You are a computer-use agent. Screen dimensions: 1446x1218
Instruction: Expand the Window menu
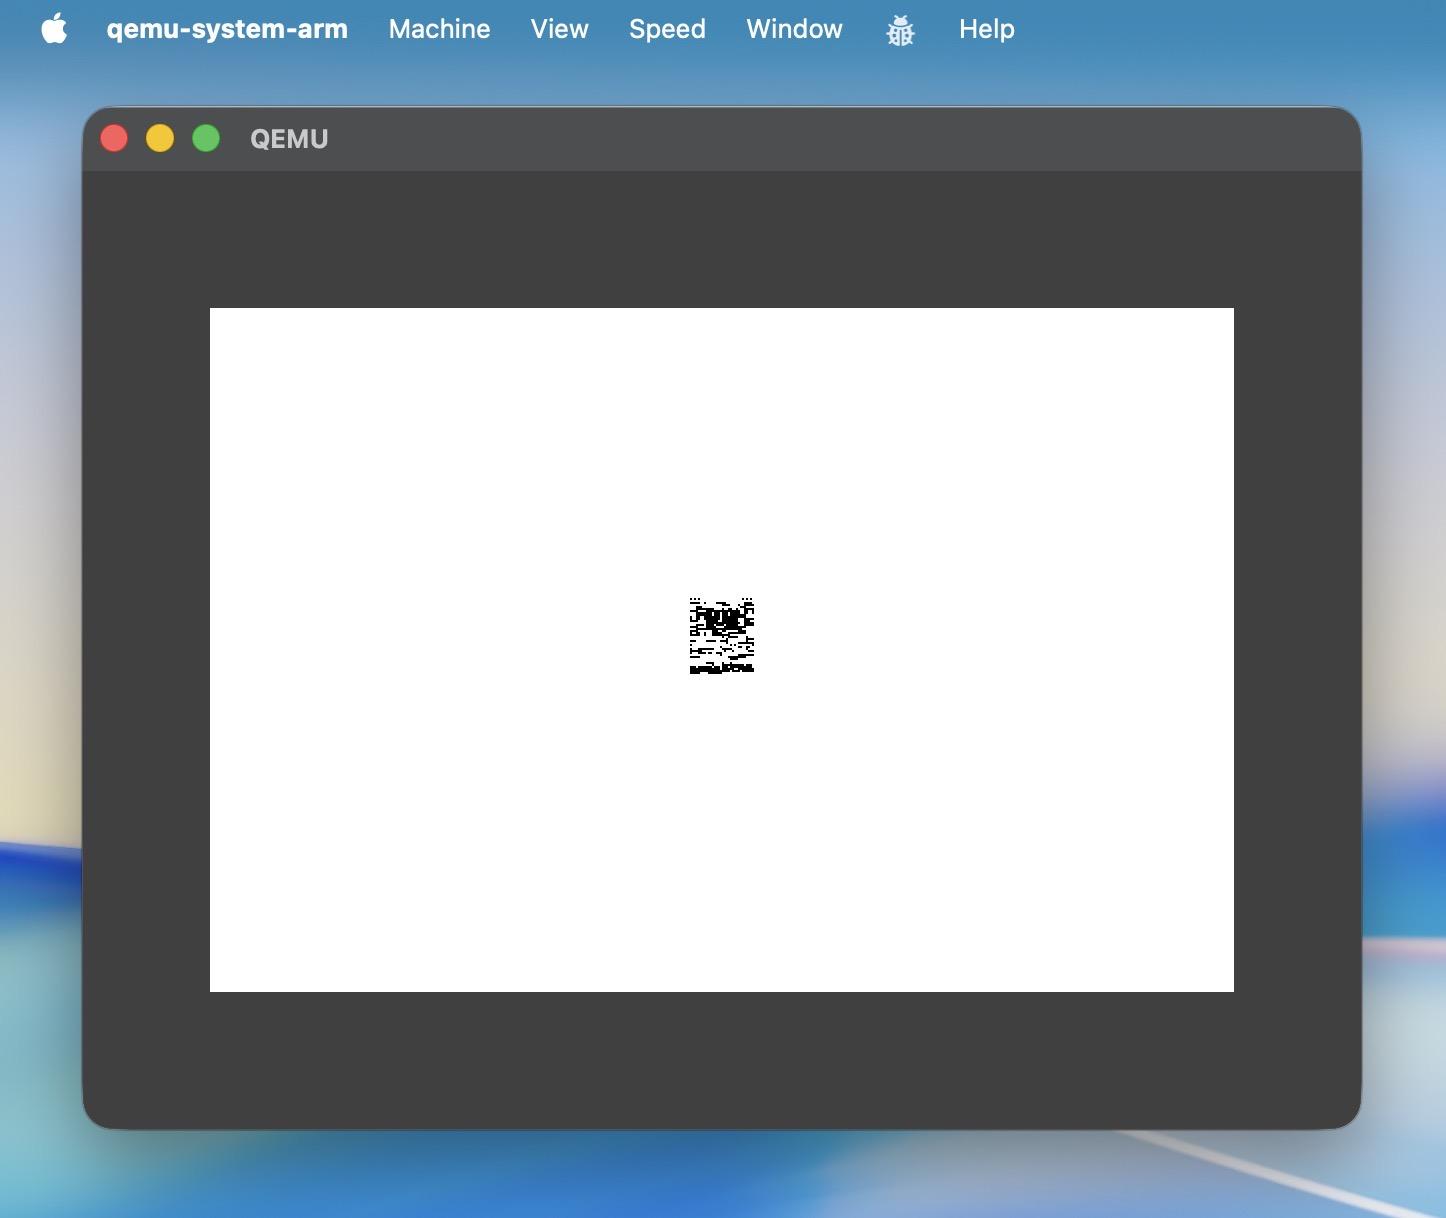[794, 29]
